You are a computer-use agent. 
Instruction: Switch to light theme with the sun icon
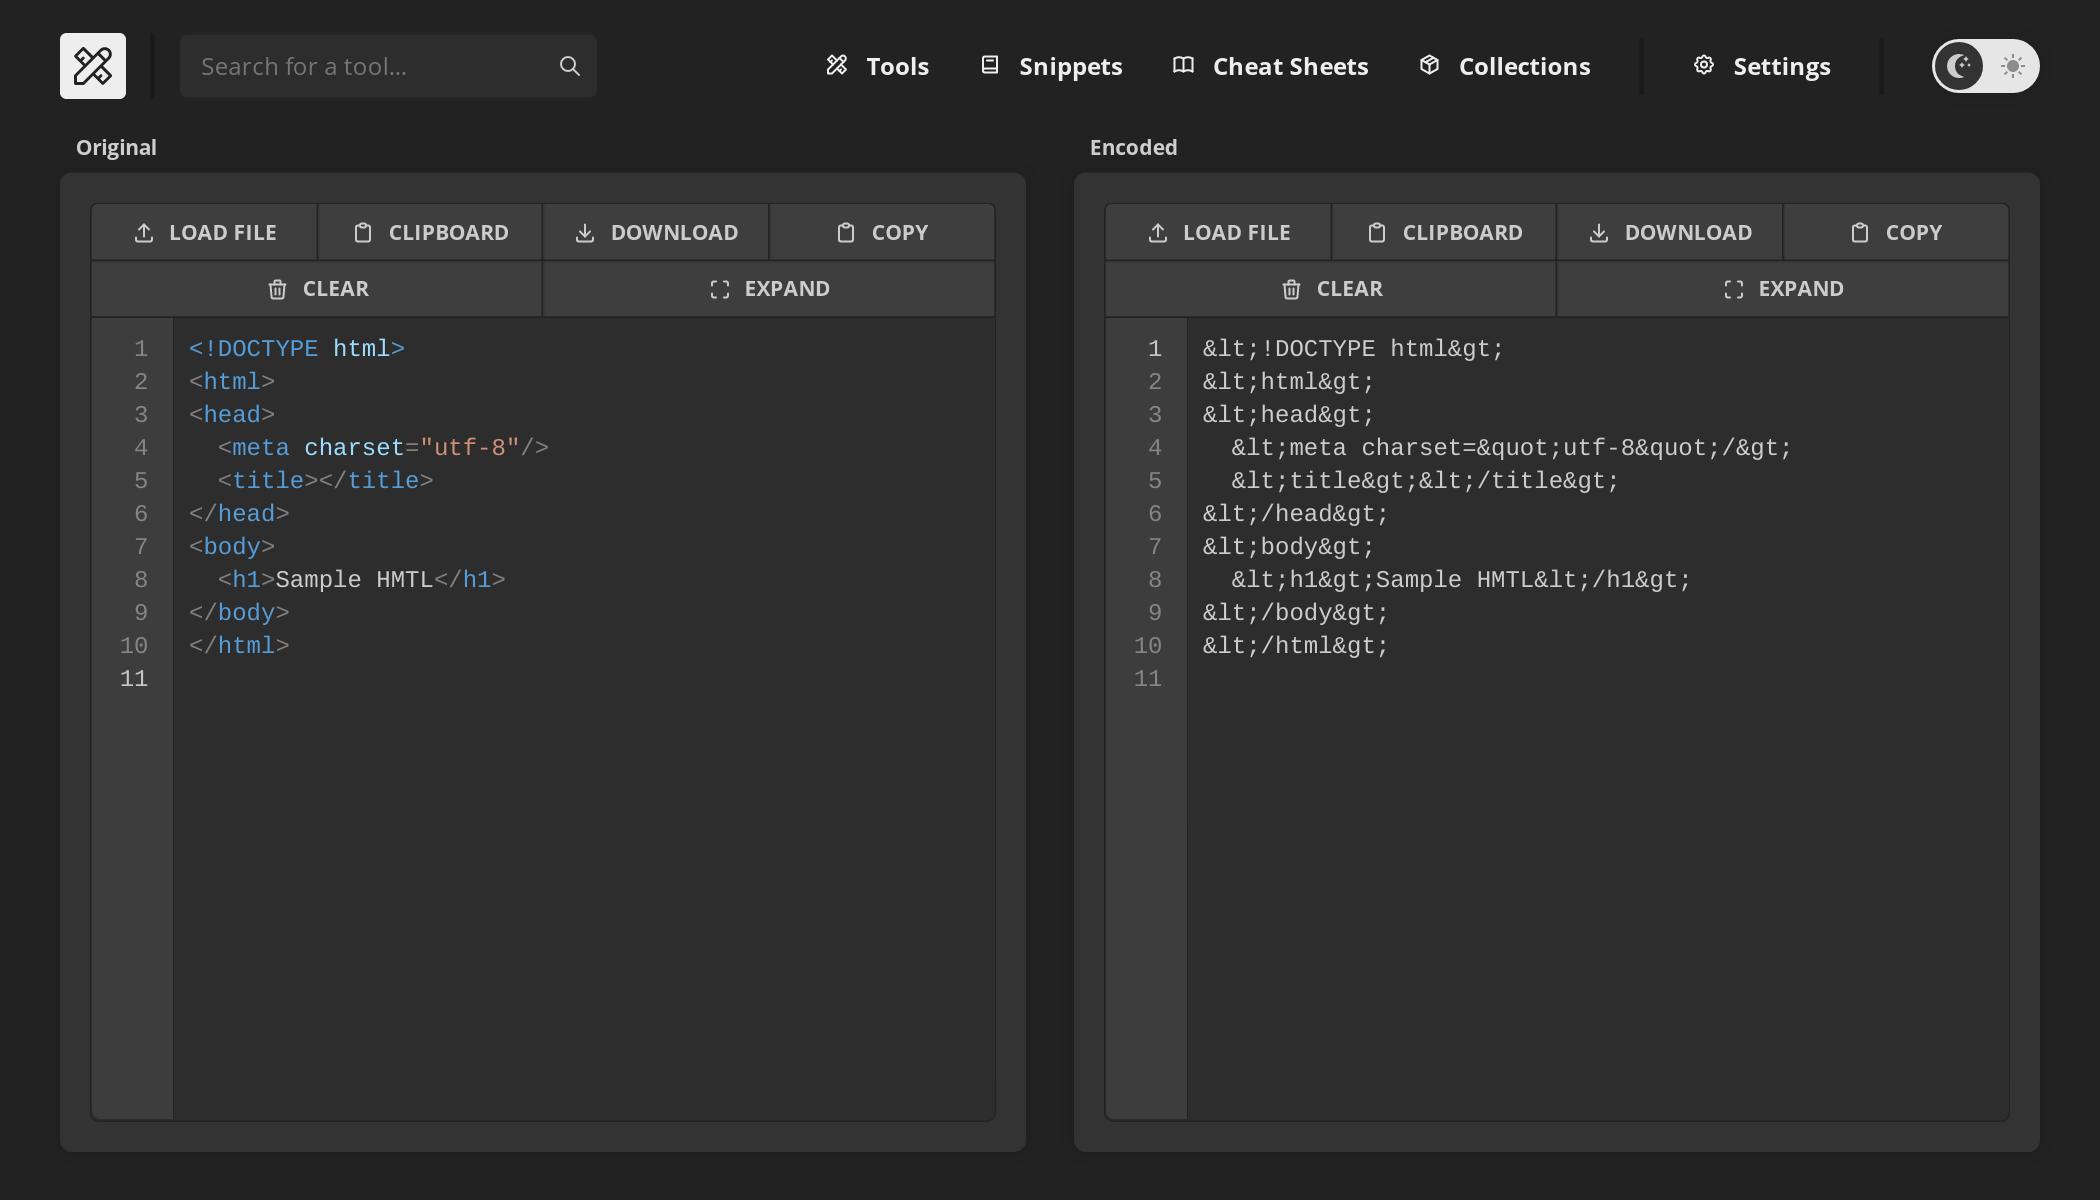[x=2010, y=66]
